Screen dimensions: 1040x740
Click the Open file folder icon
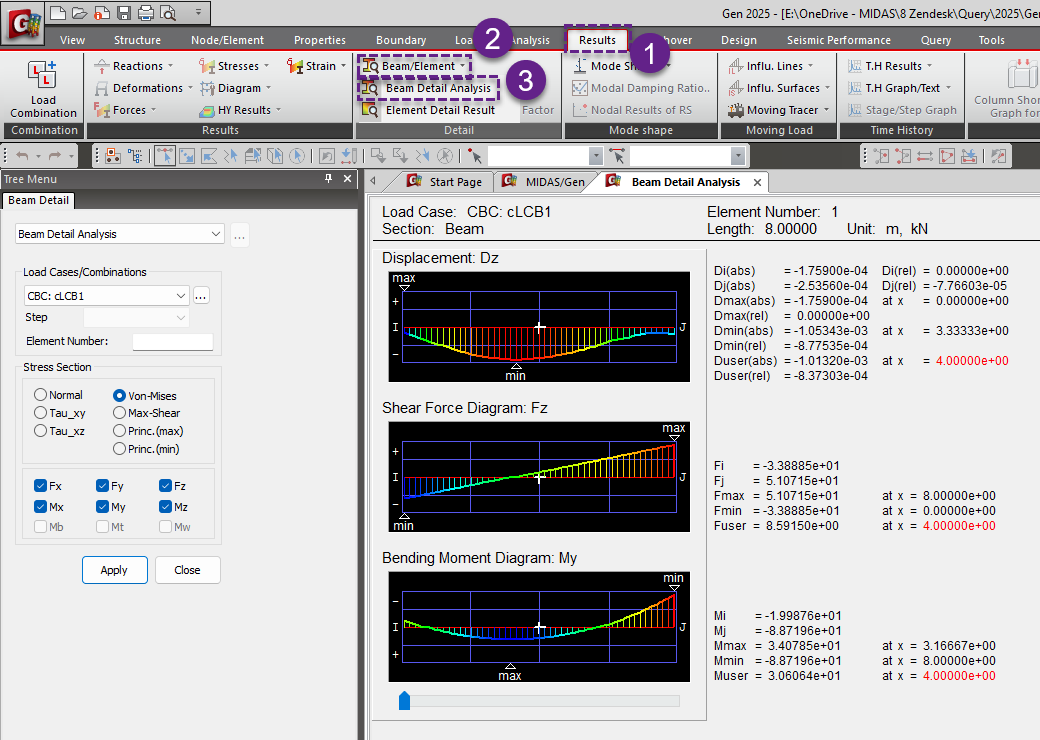coord(80,13)
